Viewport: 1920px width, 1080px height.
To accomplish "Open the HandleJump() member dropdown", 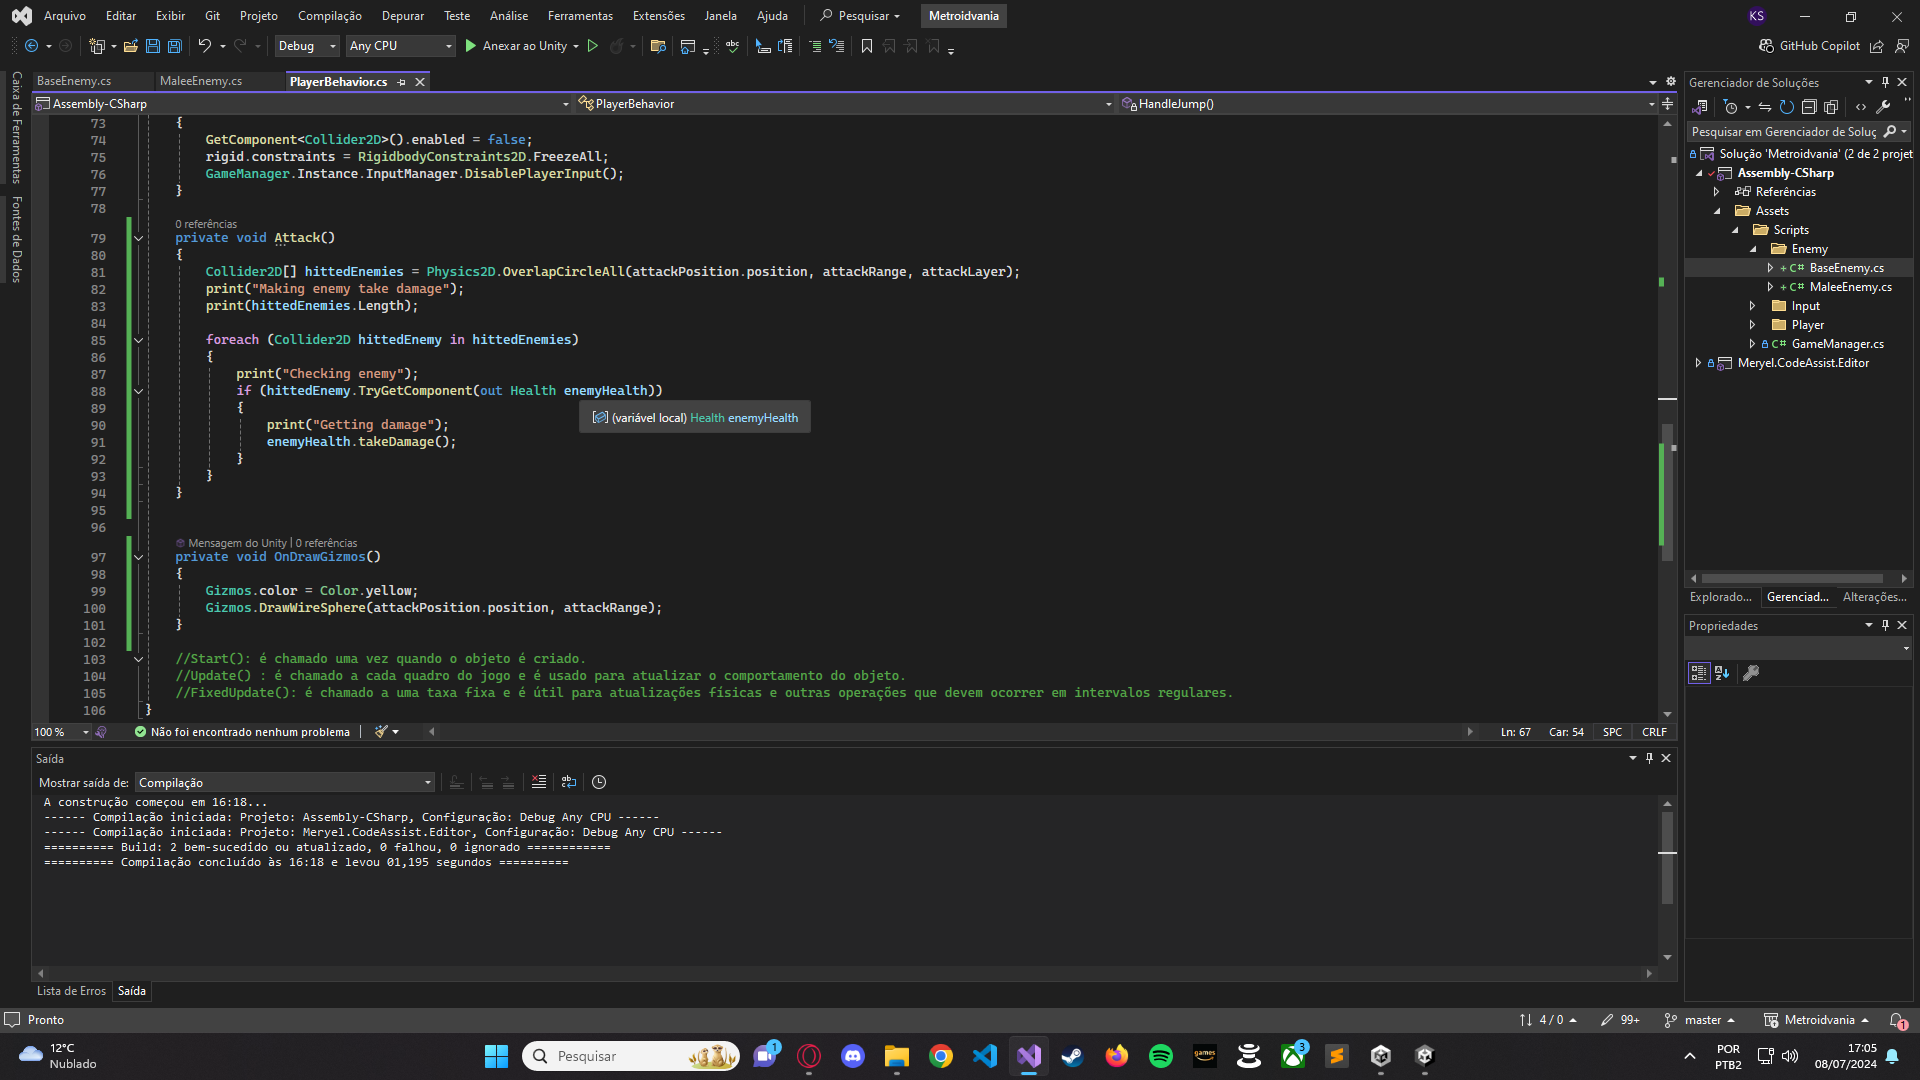I will (1389, 104).
